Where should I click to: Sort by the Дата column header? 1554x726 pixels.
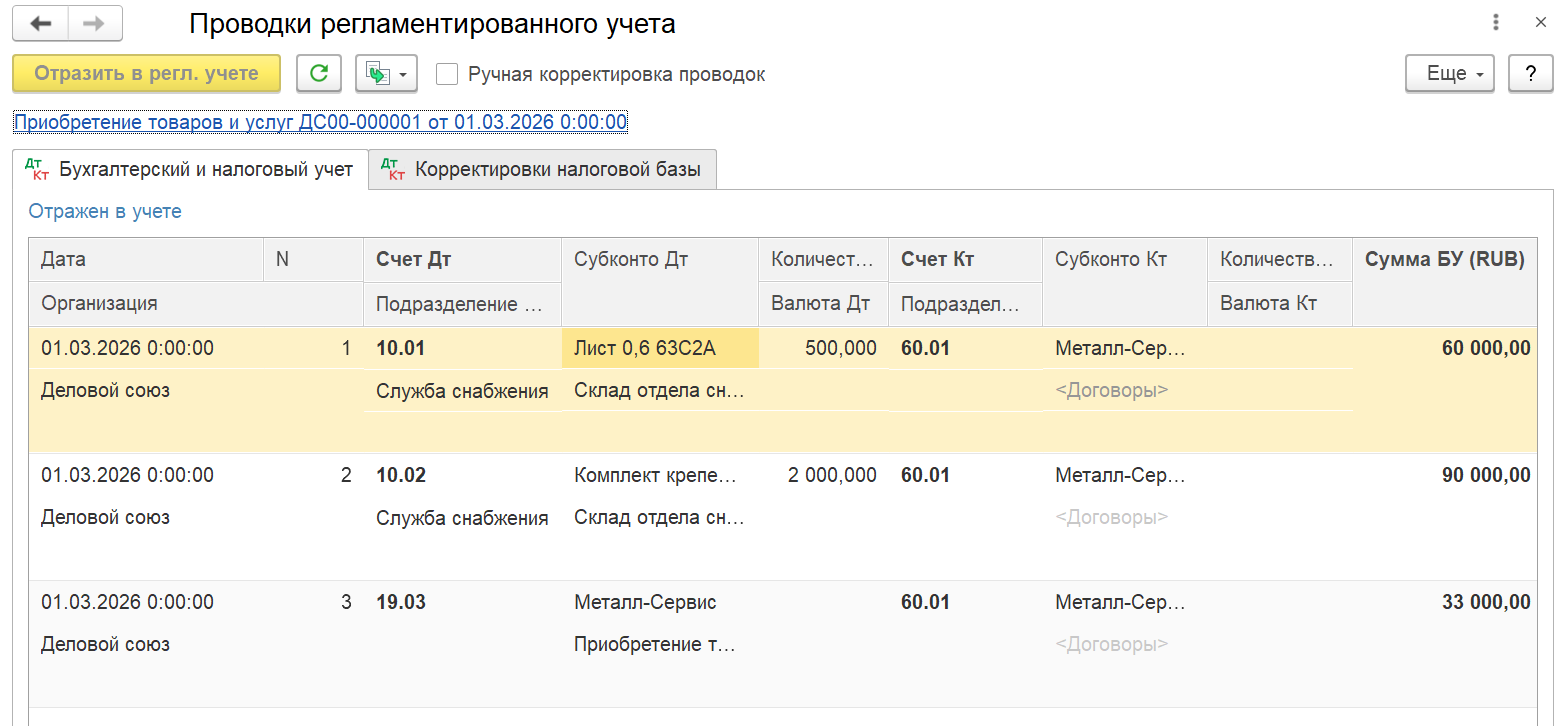click(x=146, y=259)
